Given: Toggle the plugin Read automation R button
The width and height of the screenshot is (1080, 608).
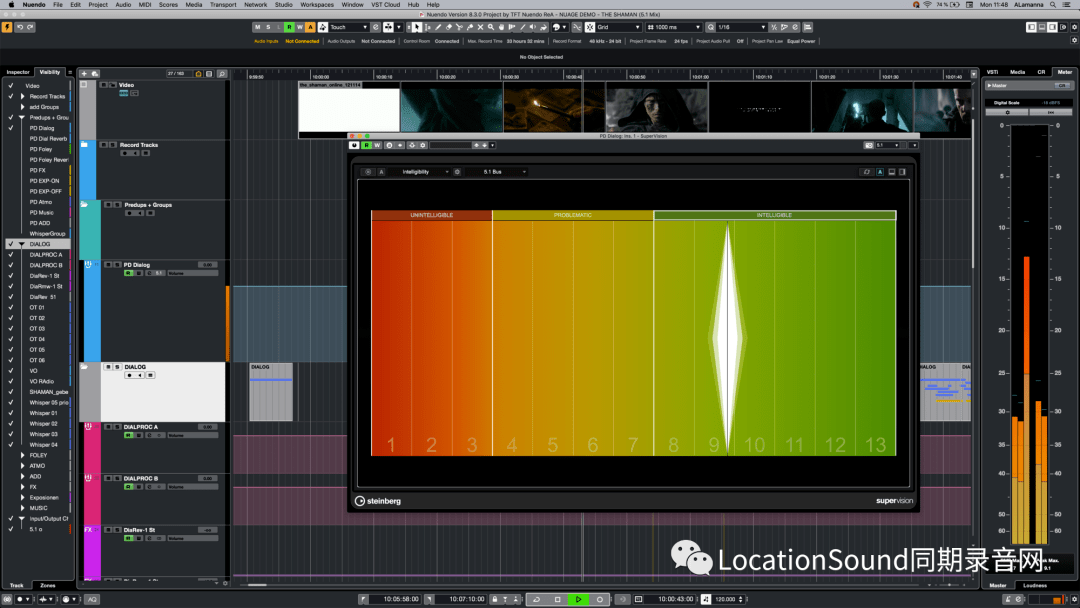Looking at the screenshot, I should click(x=366, y=145).
